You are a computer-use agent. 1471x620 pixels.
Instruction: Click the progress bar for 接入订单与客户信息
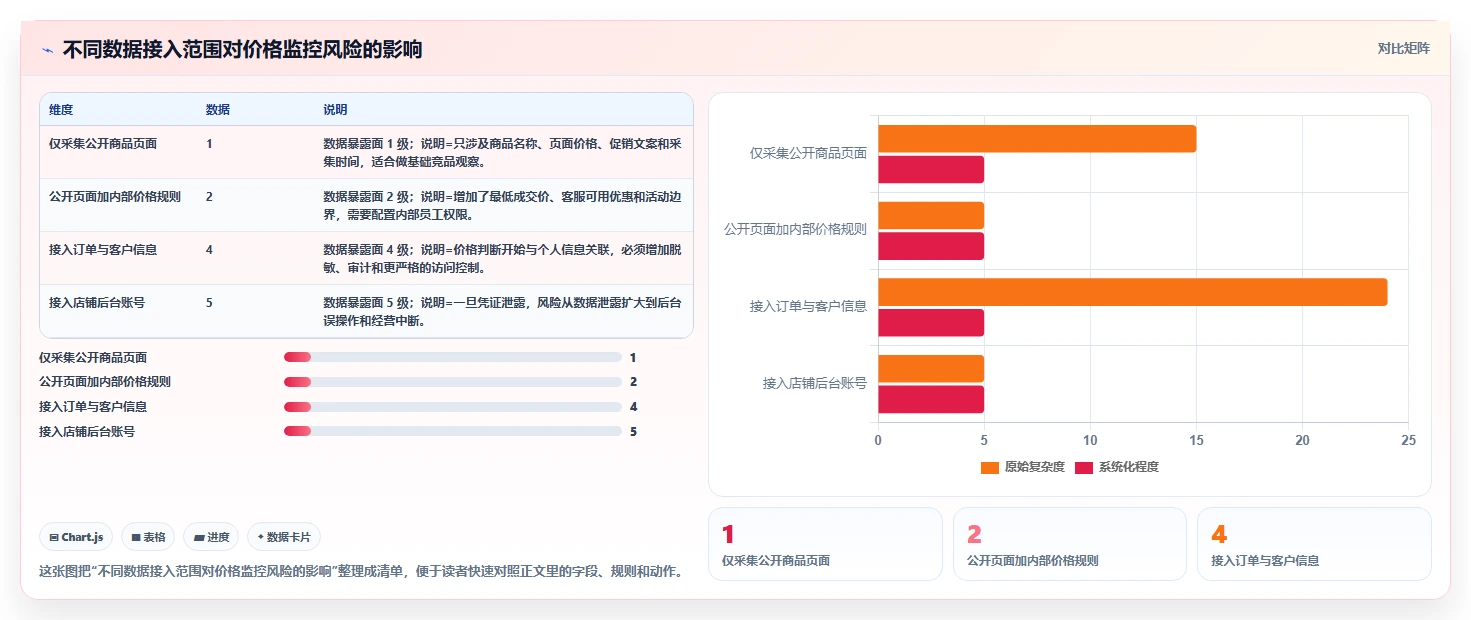click(453, 407)
